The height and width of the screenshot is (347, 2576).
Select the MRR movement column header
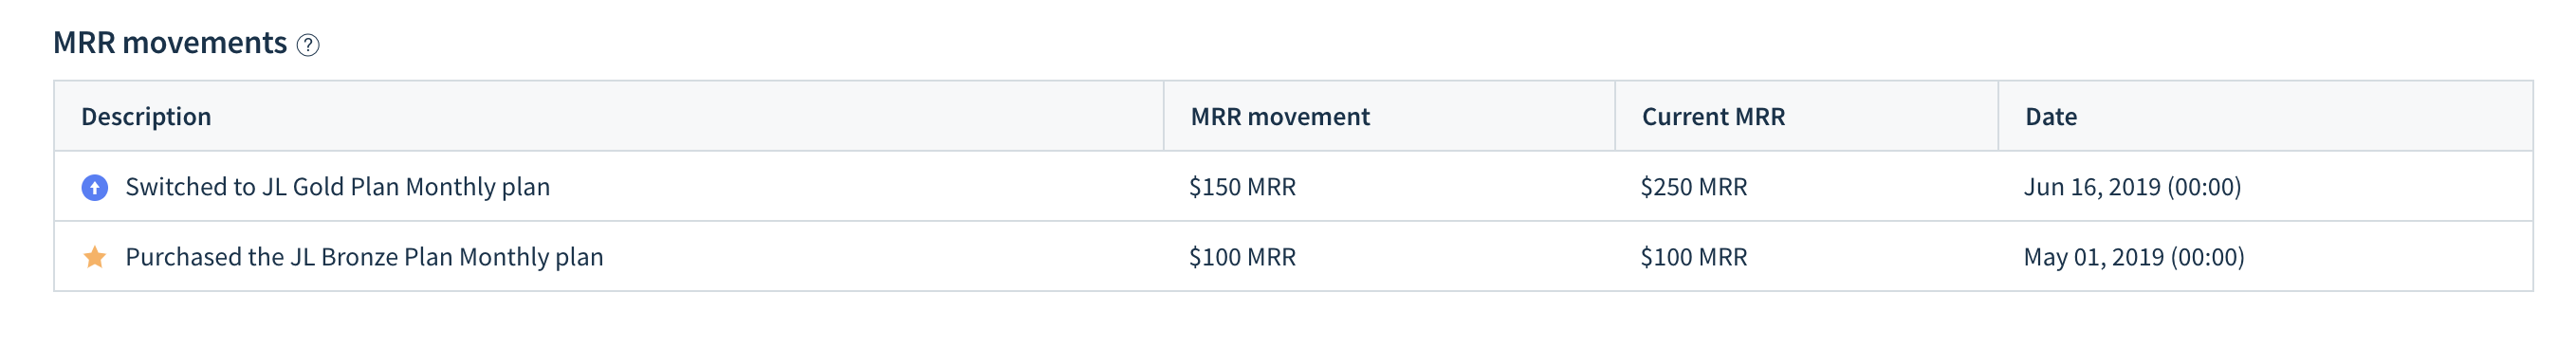[x=1280, y=117]
